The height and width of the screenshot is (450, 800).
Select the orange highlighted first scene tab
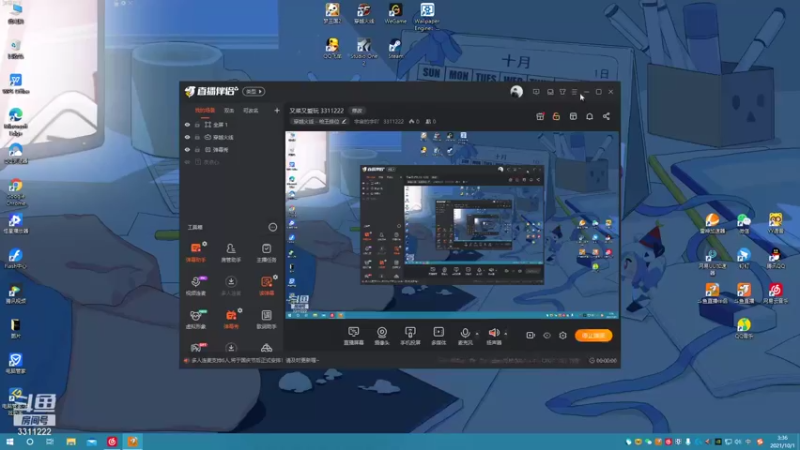(205, 110)
